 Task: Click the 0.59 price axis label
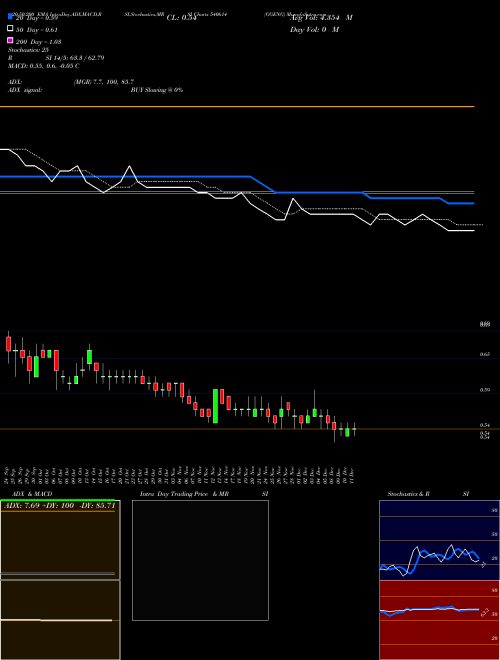485,390
